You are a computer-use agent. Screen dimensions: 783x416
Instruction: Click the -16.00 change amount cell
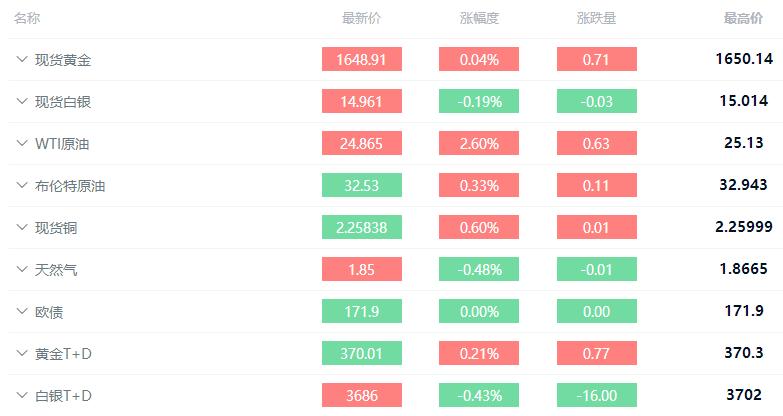point(596,396)
